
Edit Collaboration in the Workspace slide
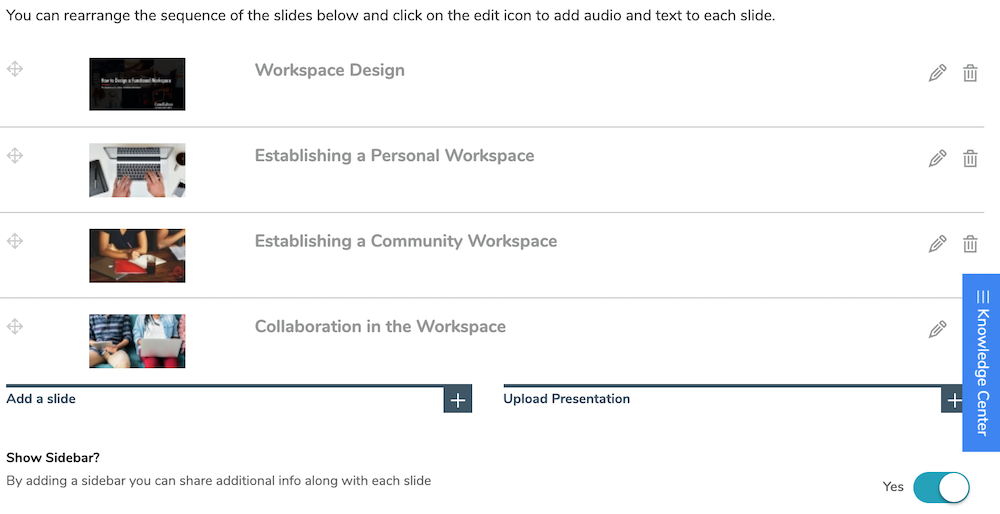pyautogui.click(x=938, y=329)
